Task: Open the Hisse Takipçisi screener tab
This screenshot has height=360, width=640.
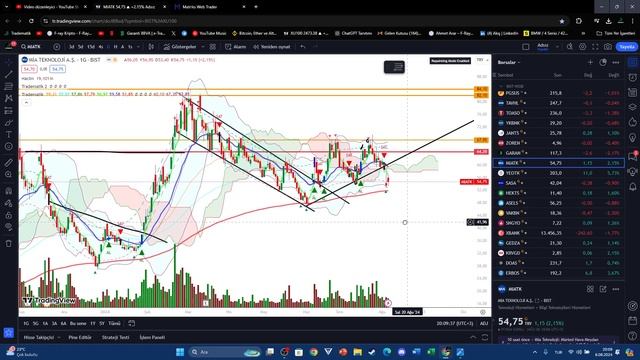Action: pyautogui.click(x=39, y=338)
